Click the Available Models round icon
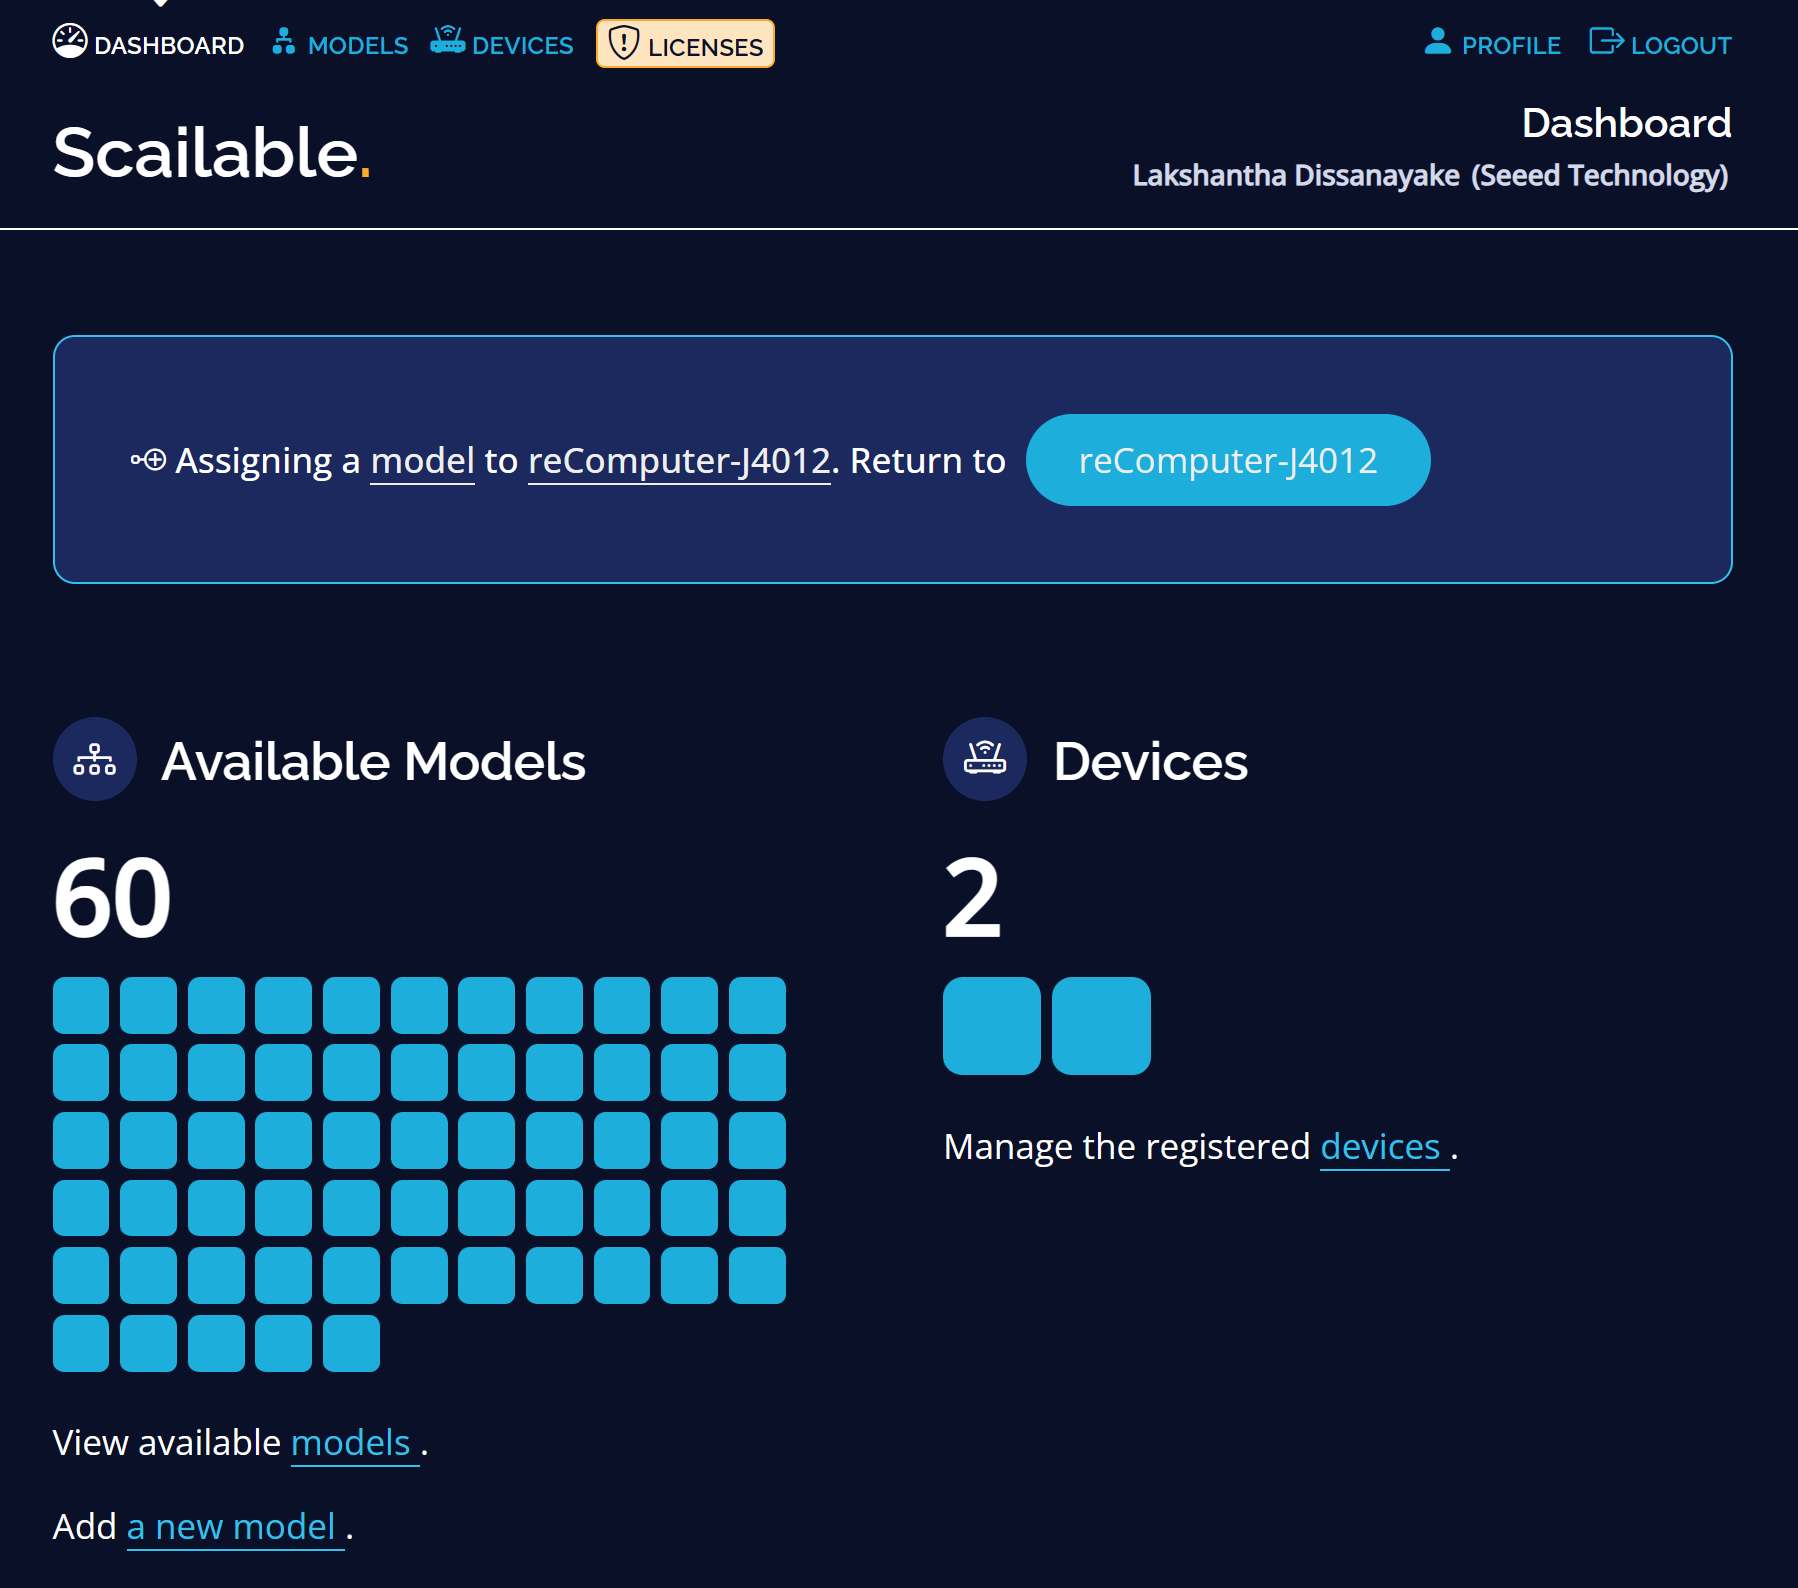Viewport: 1798px width, 1588px height. pos(95,759)
